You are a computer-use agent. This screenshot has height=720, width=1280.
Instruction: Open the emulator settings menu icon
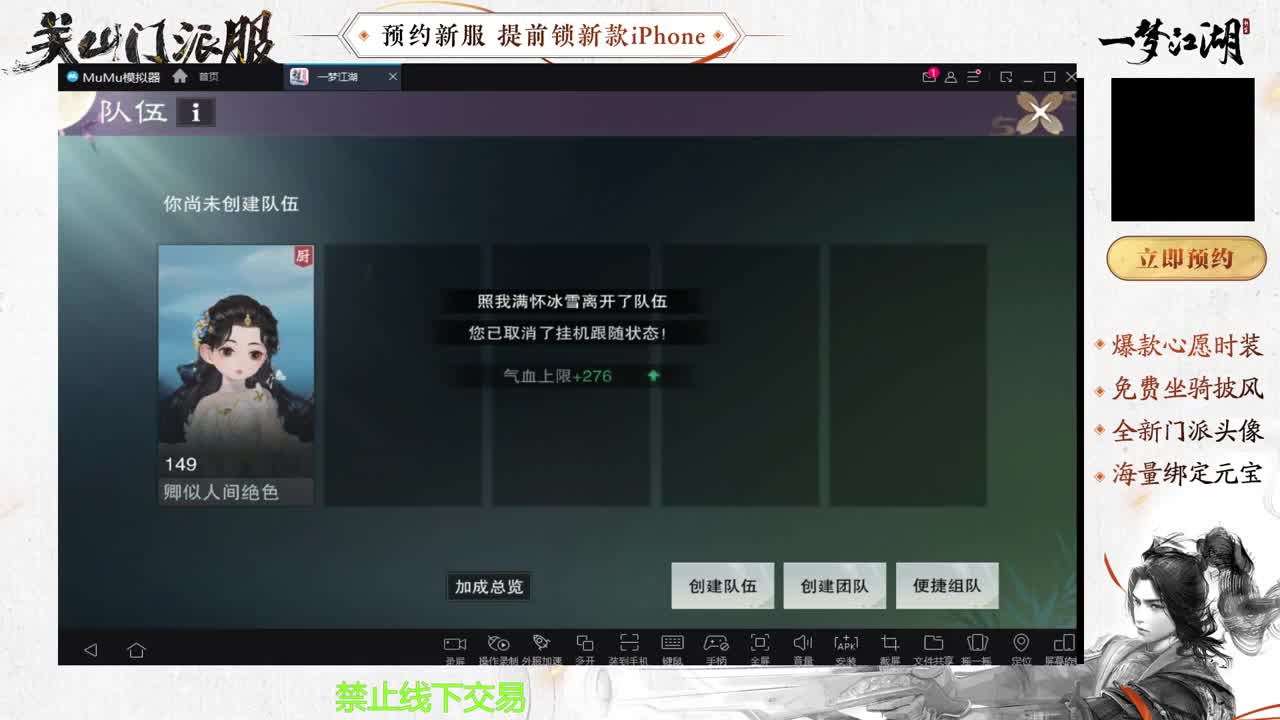click(973, 77)
